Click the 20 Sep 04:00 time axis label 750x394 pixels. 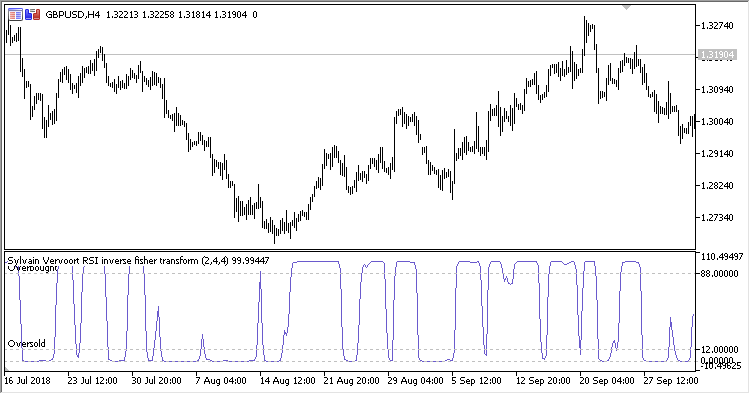pos(607,381)
